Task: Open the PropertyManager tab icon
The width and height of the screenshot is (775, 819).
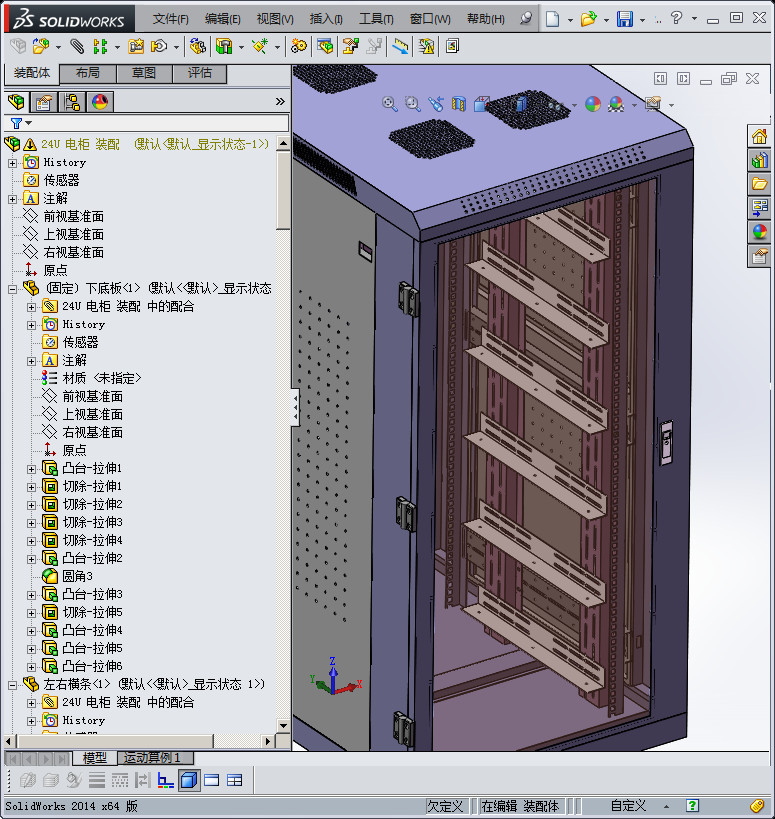Action: [x=44, y=102]
